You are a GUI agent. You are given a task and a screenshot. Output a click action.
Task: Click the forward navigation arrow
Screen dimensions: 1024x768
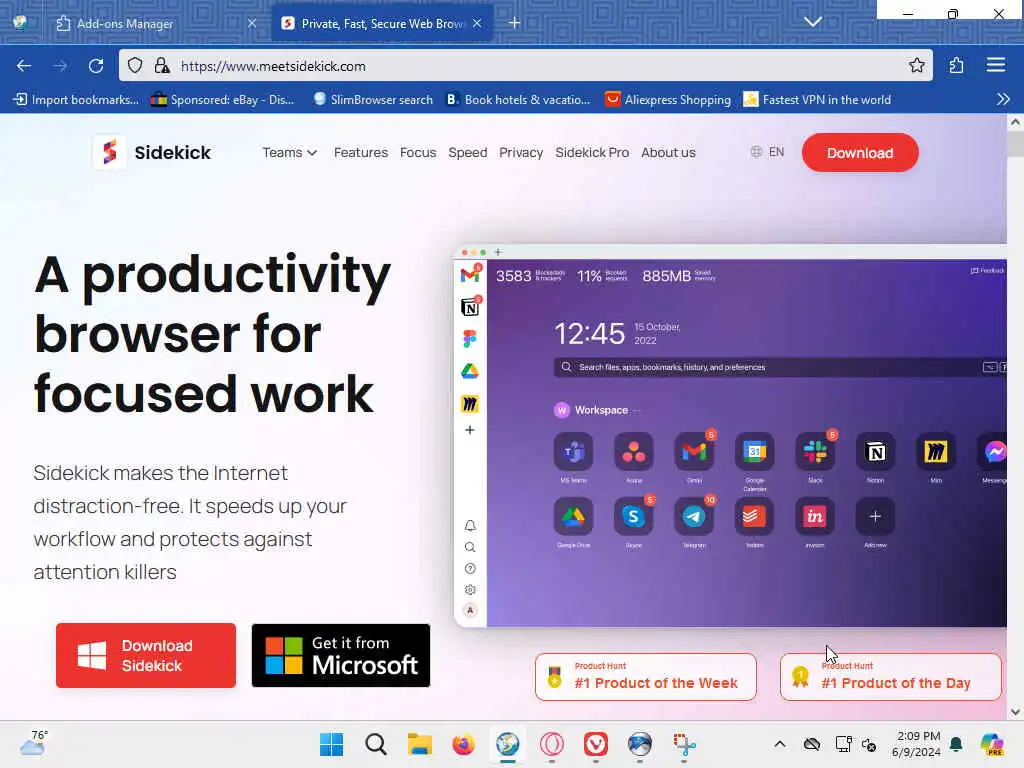[x=60, y=66]
